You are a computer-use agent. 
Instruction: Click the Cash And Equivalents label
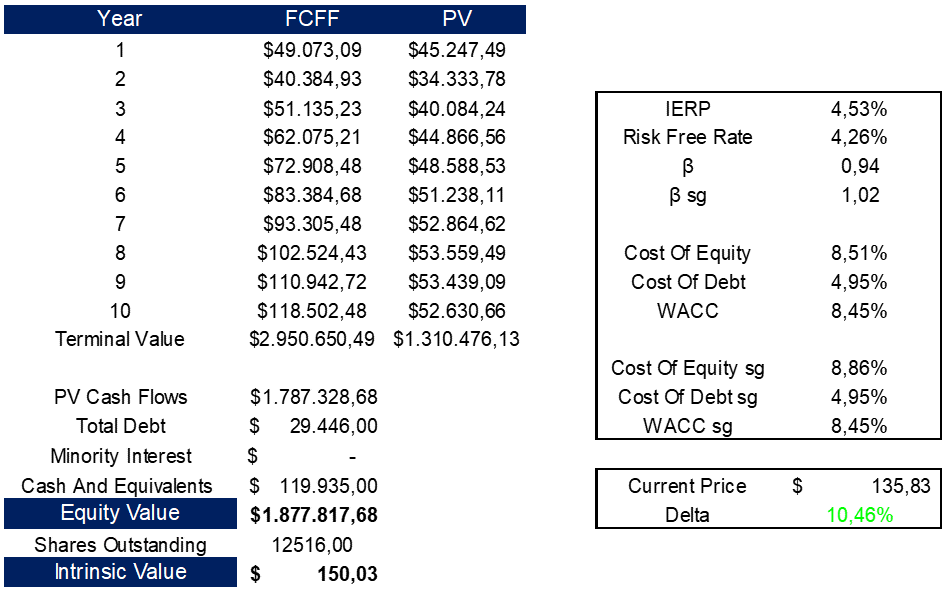[118, 486]
